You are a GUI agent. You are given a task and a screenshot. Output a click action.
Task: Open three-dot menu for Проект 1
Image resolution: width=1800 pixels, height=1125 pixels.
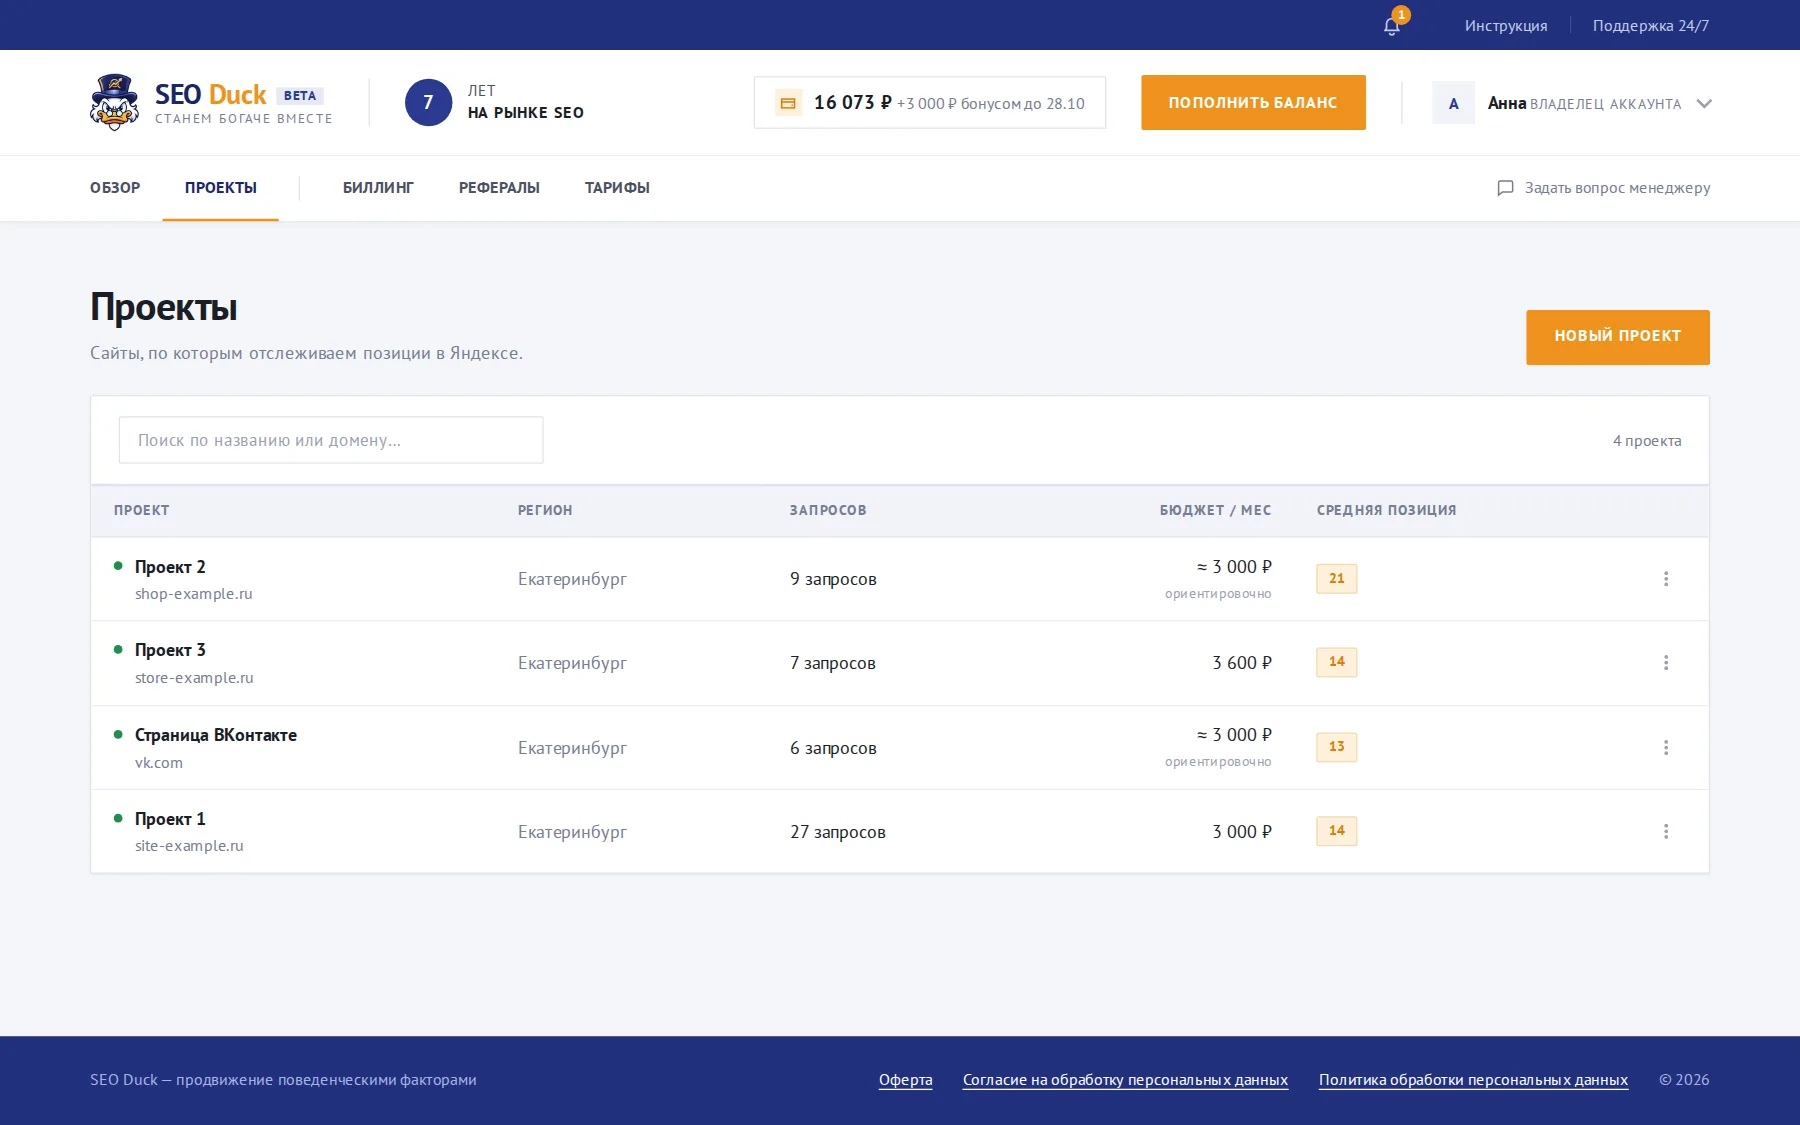(1666, 832)
